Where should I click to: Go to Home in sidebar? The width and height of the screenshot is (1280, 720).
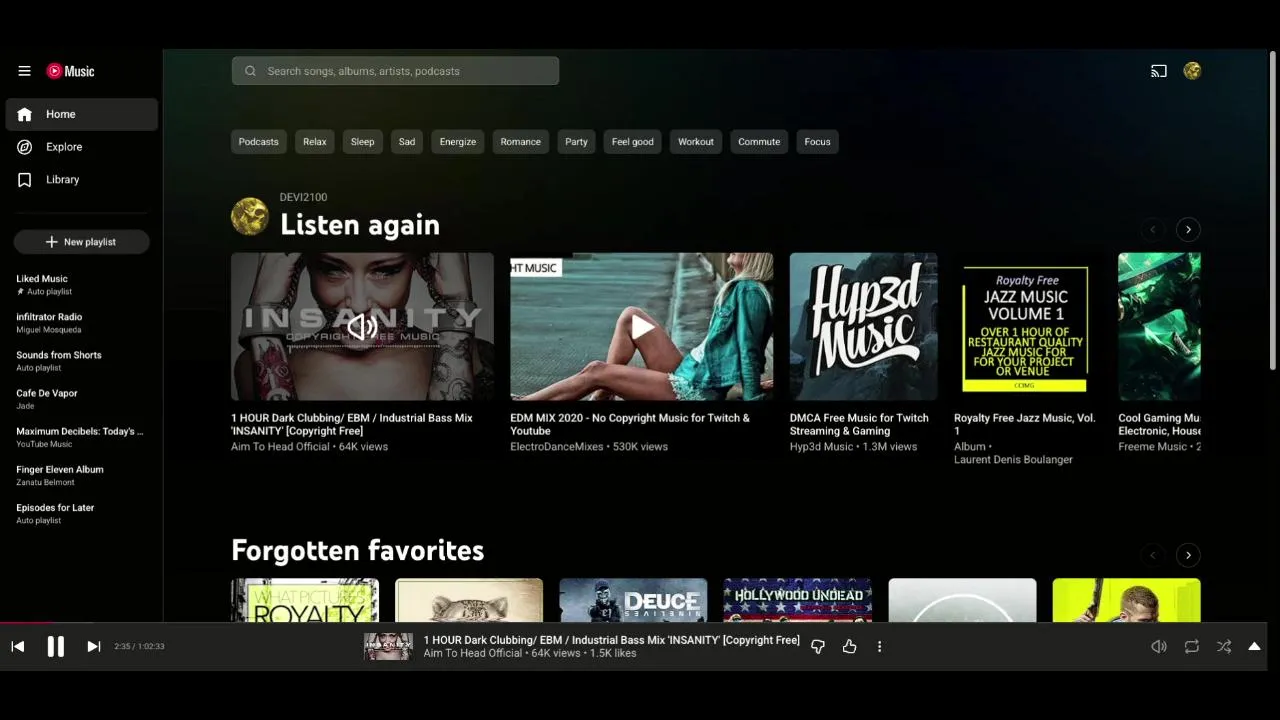(x=82, y=114)
